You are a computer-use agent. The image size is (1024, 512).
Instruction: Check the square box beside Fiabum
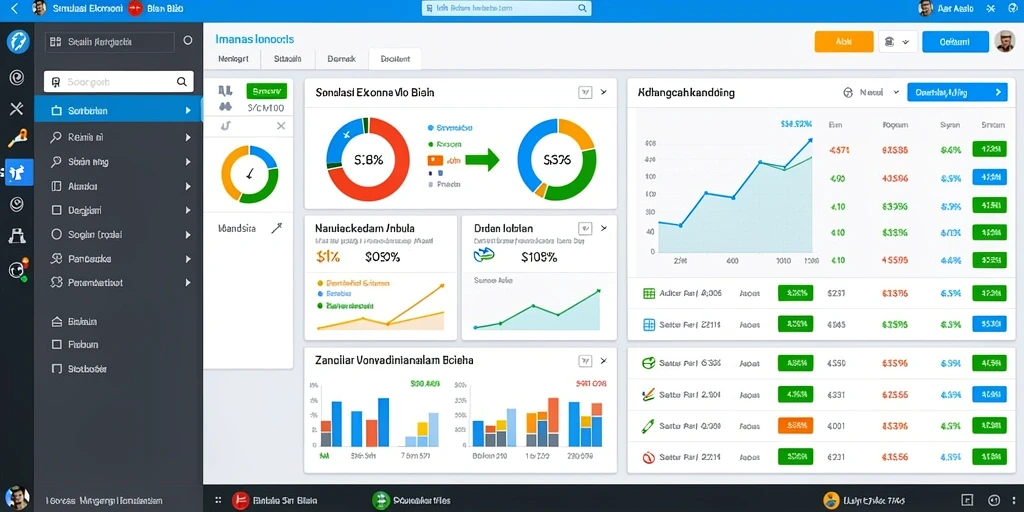click(56, 344)
